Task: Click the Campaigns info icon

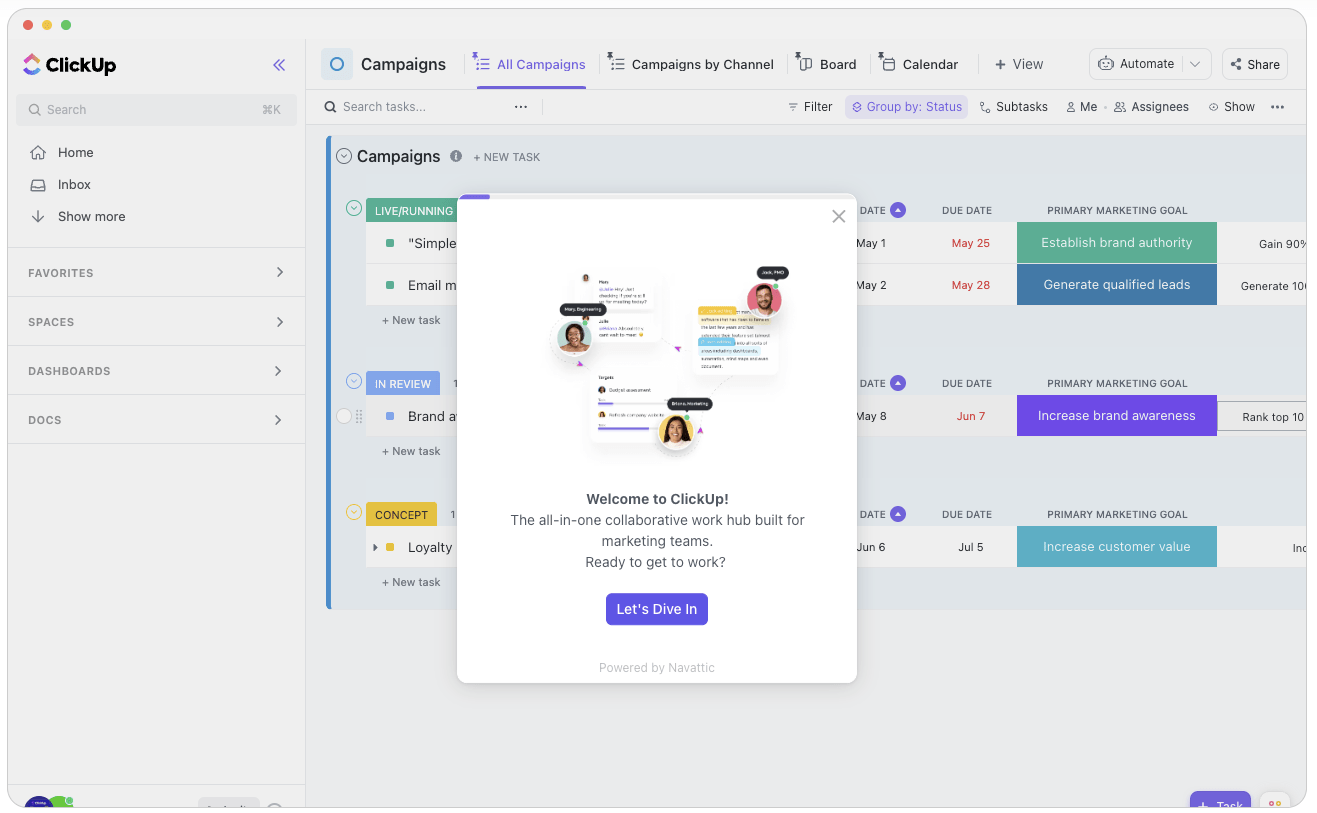Action: click(x=456, y=156)
